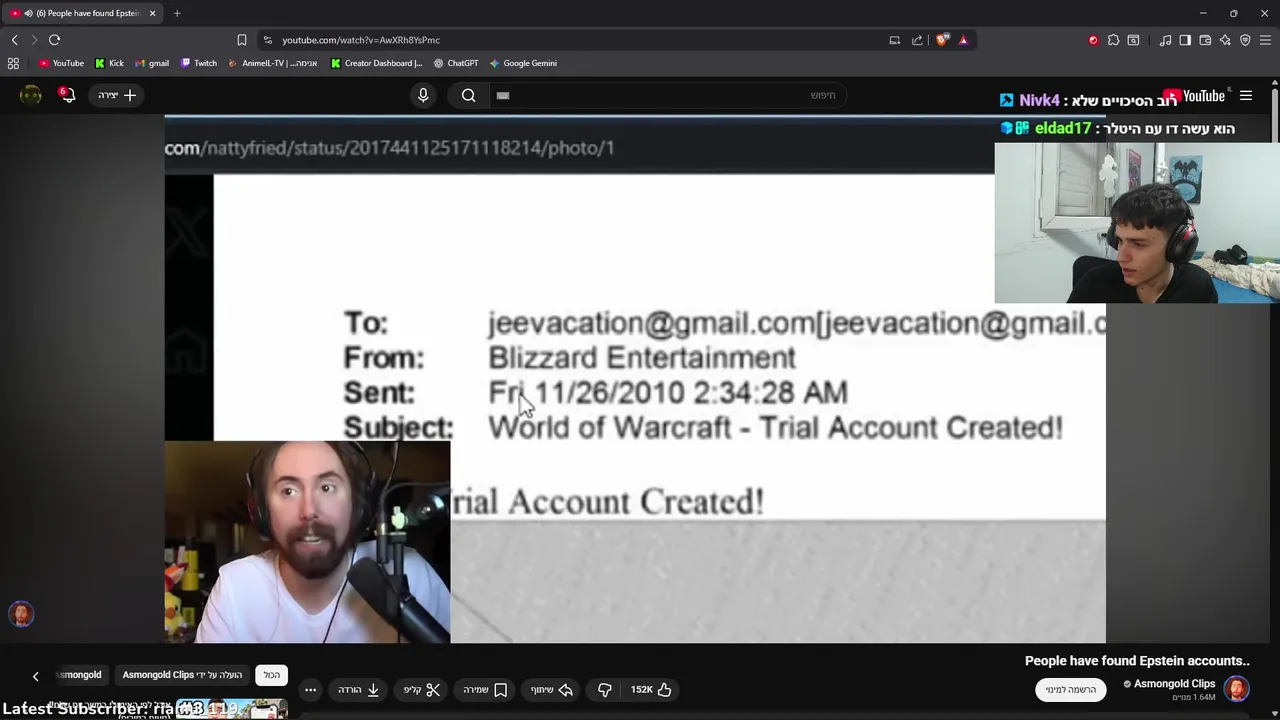Click the white channel subscribe button

[x=1070, y=690]
